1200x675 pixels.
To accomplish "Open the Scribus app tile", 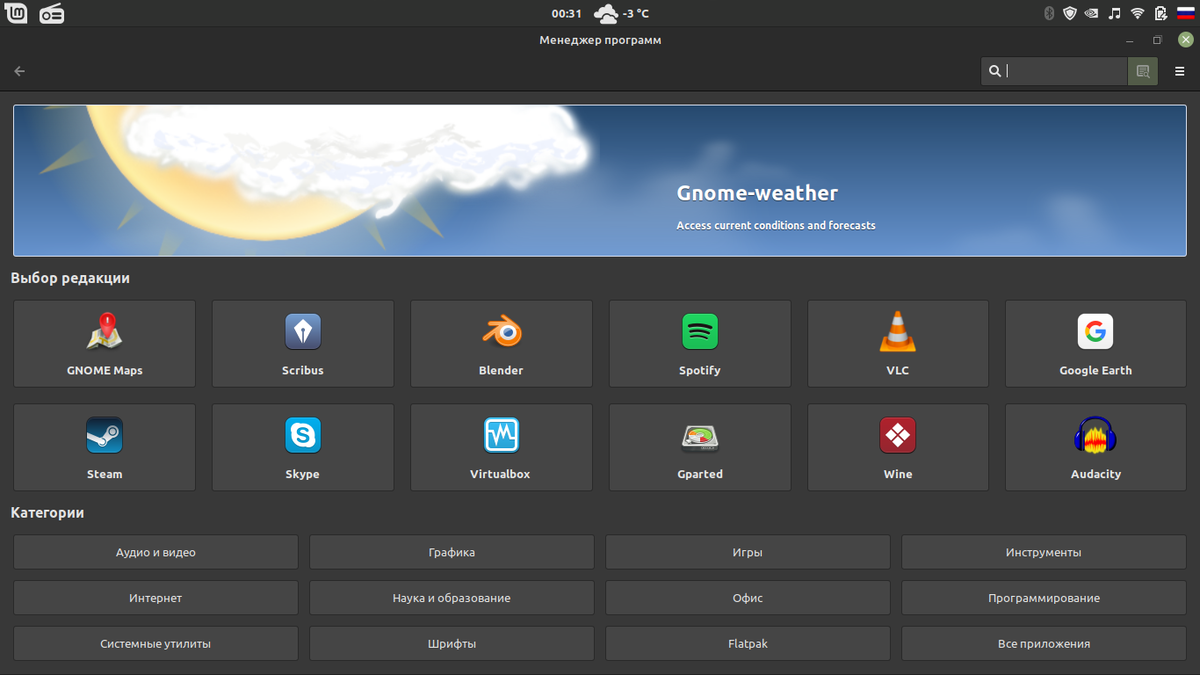I will pyautogui.click(x=302, y=343).
